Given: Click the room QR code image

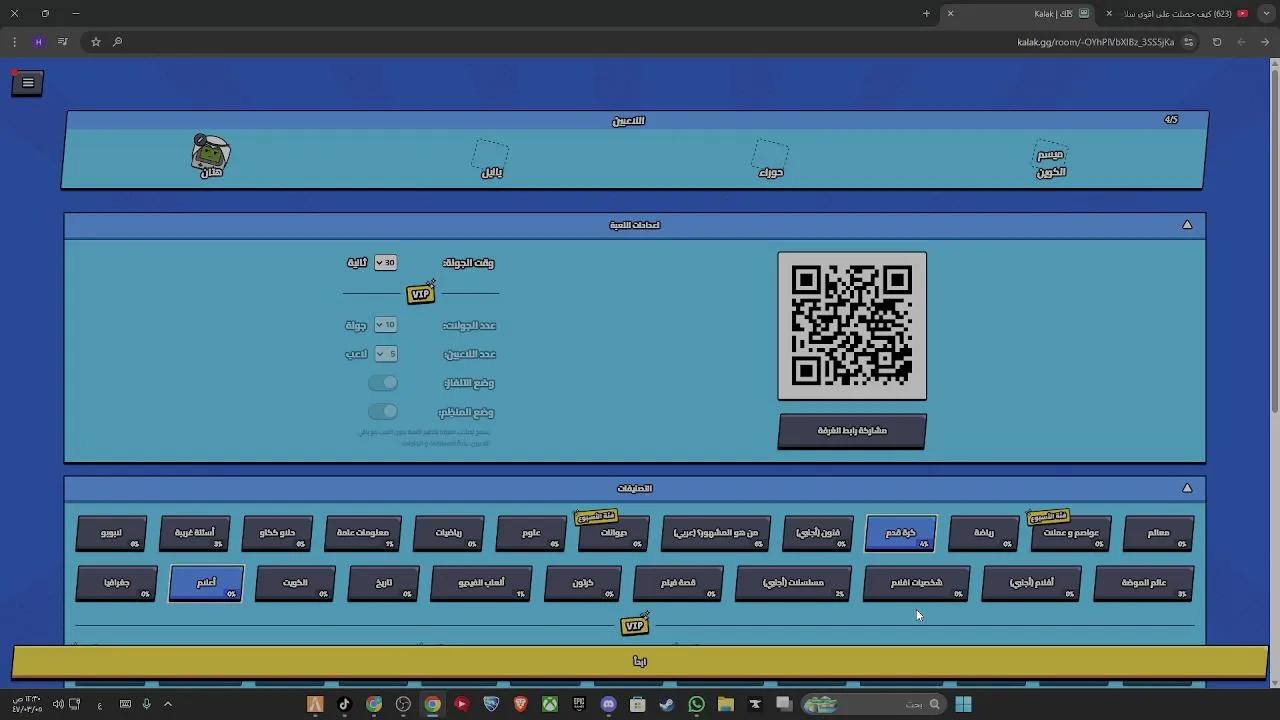Looking at the screenshot, I should 852,326.
